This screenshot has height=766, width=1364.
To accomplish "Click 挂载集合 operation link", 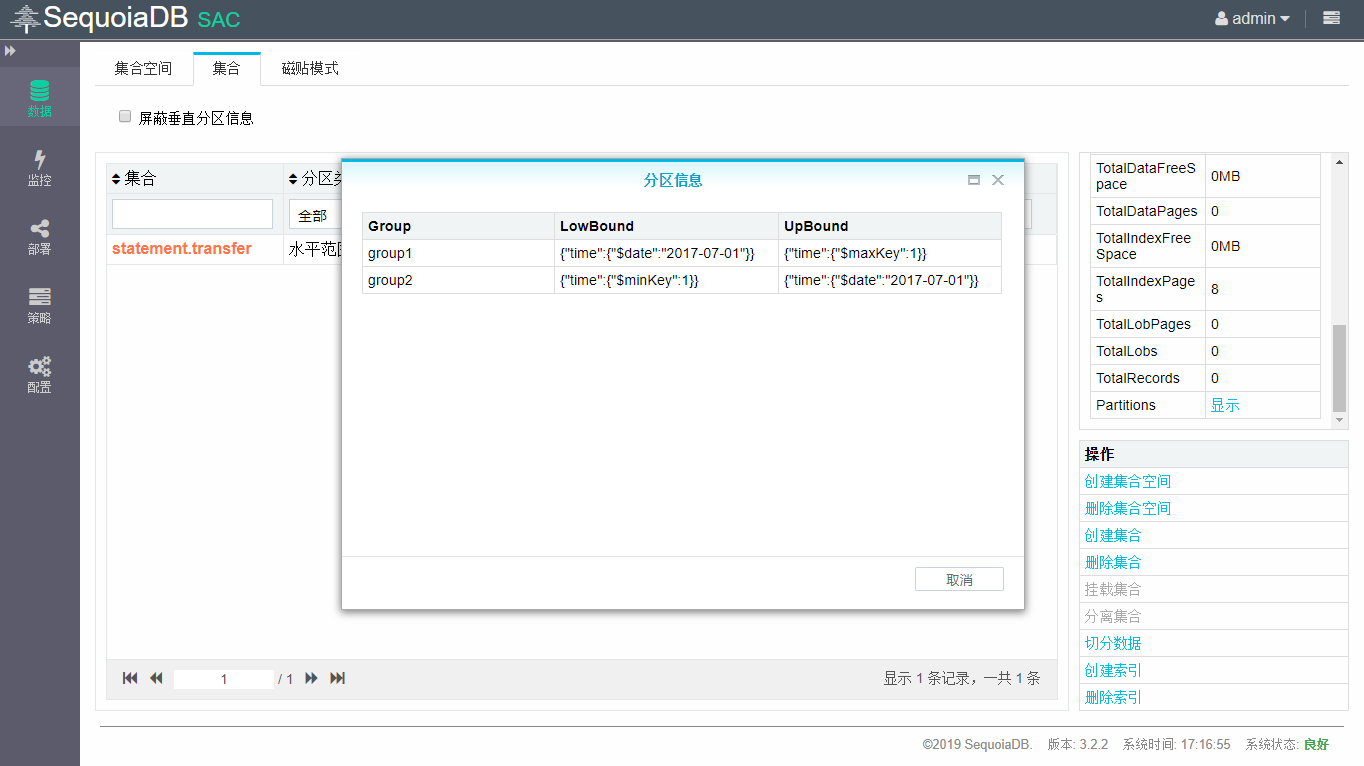I will coord(1113,589).
